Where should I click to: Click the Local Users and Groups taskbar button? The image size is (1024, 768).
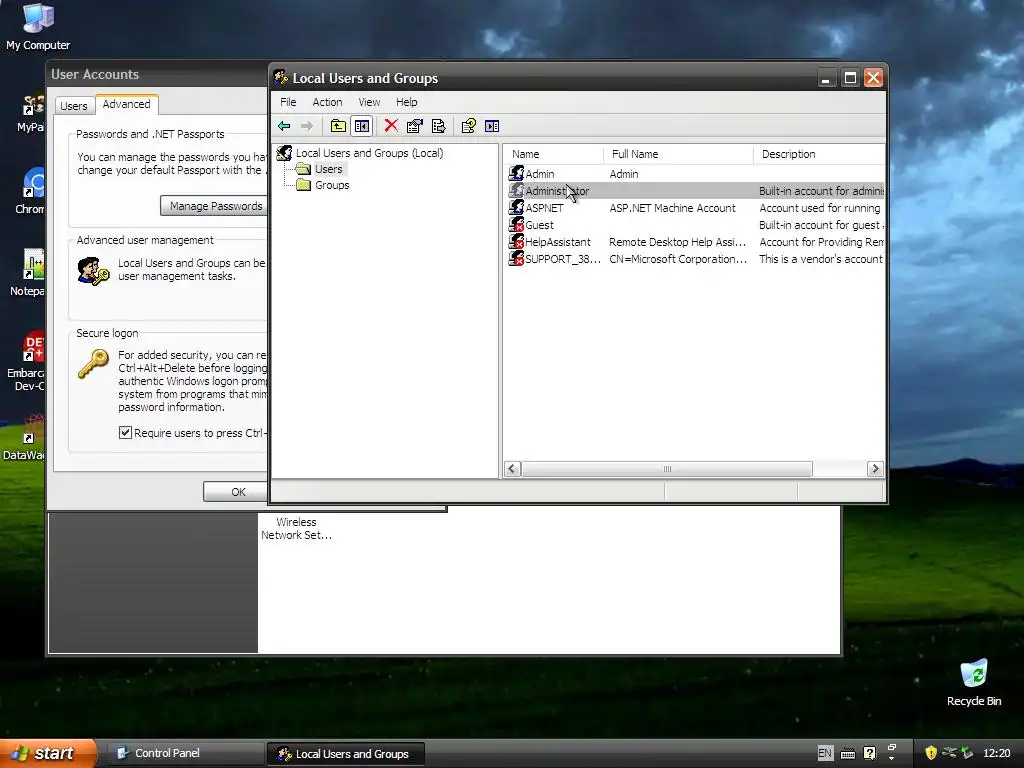pyautogui.click(x=345, y=754)
